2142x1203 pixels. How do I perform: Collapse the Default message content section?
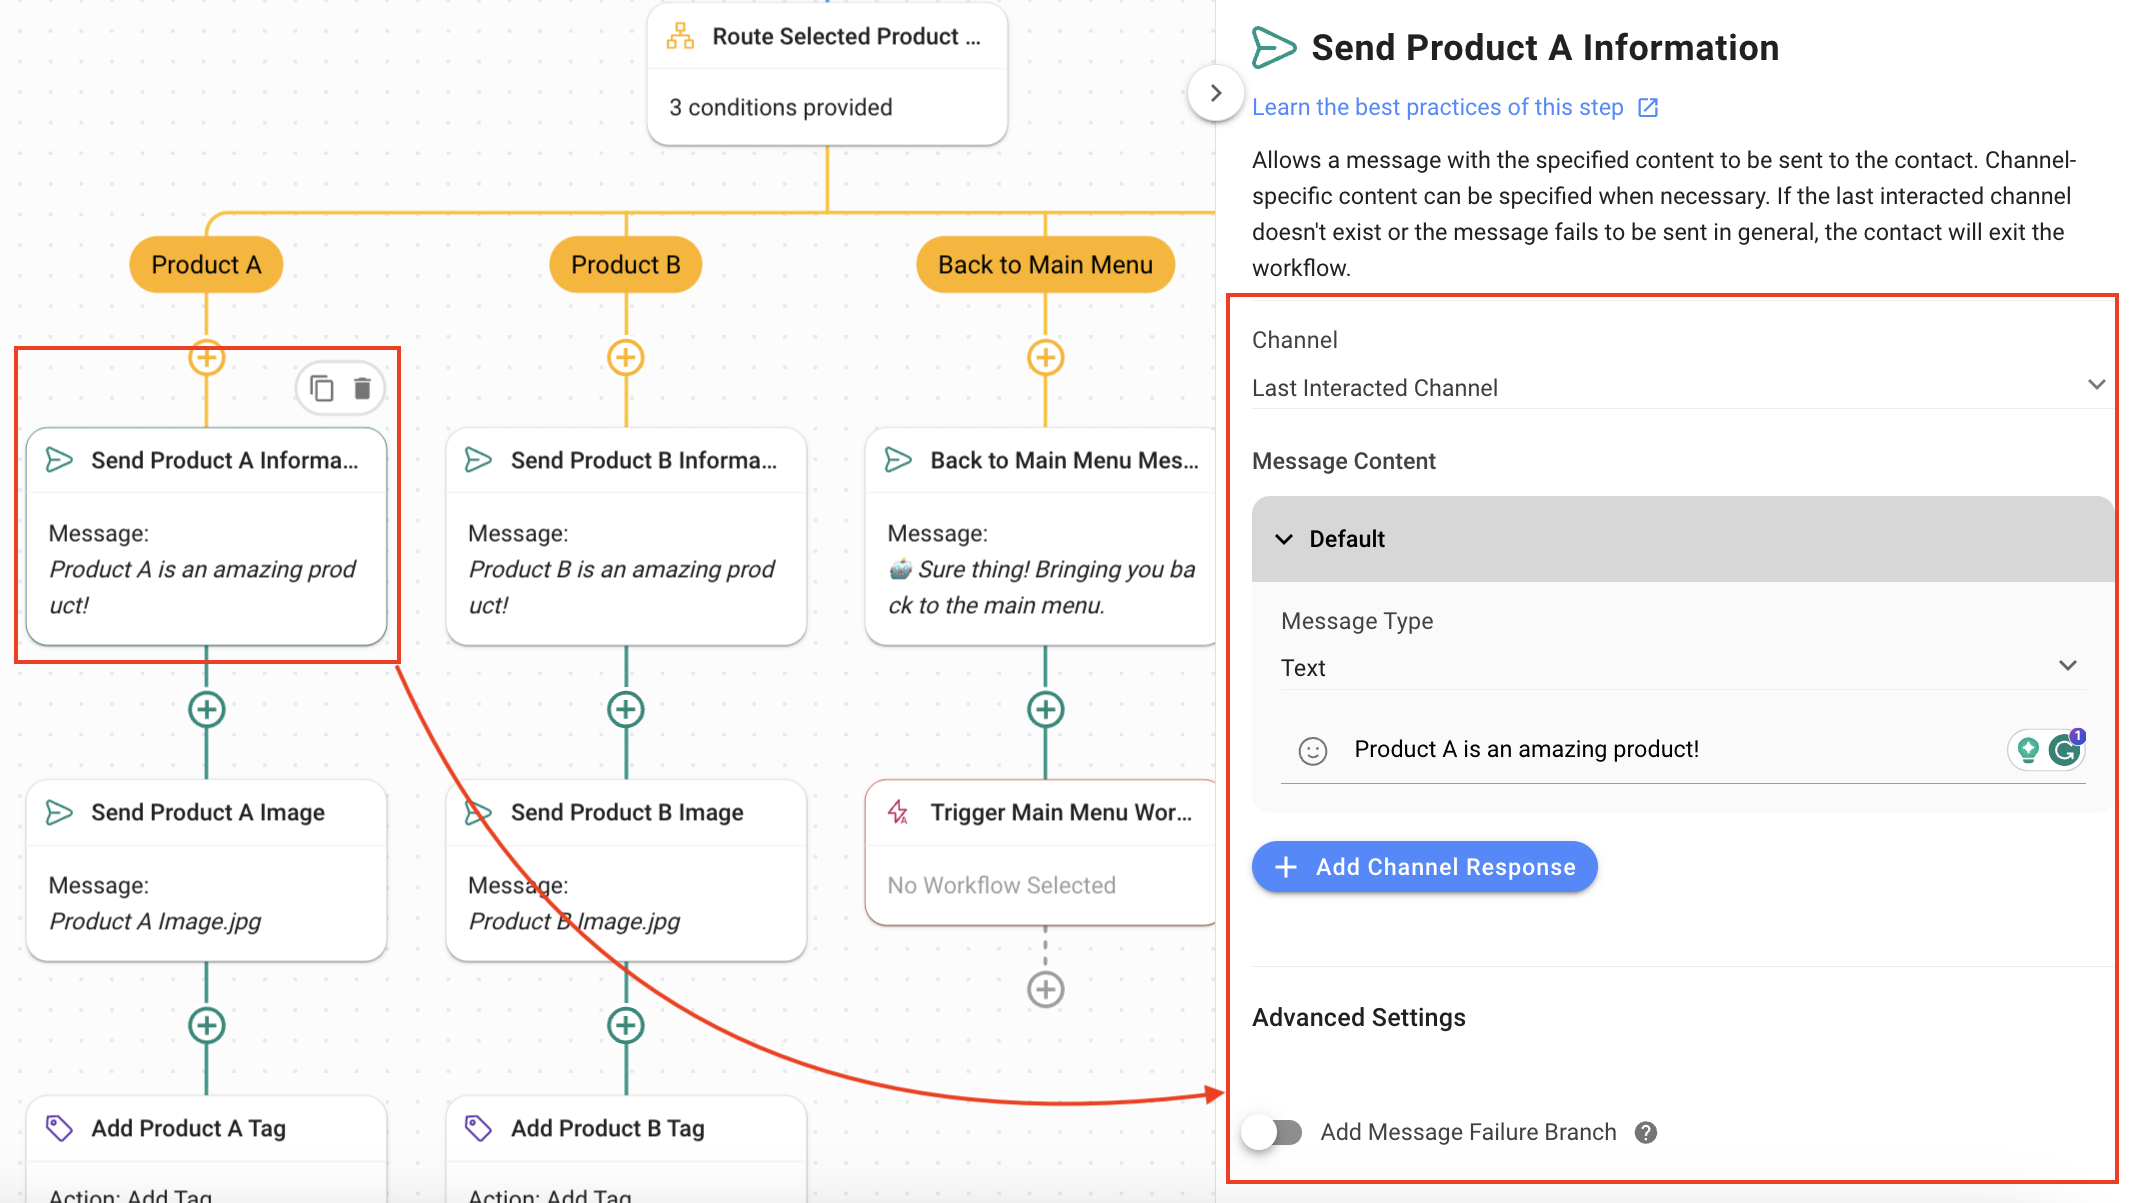[x=1284, y=539]
